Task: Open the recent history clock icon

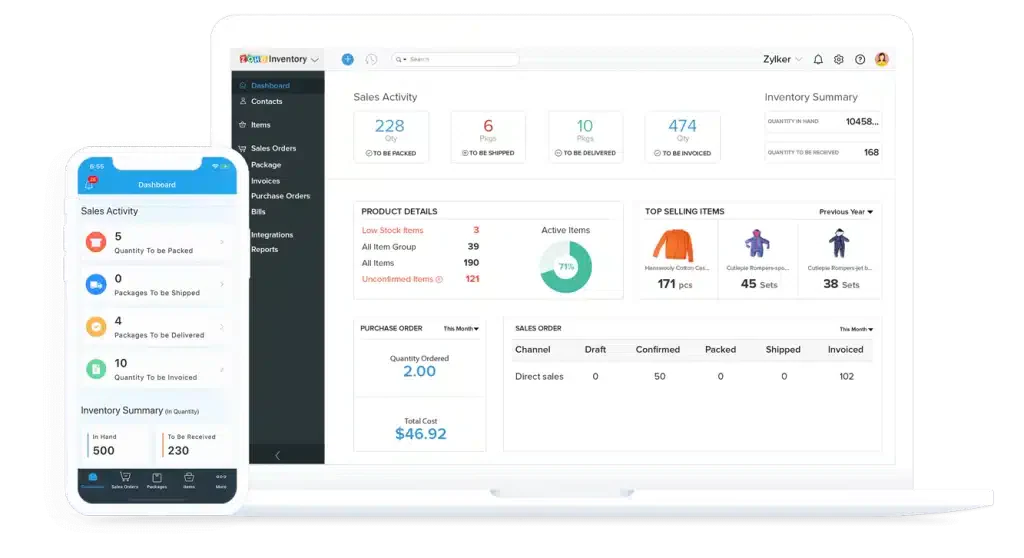Action: [371, 59]
